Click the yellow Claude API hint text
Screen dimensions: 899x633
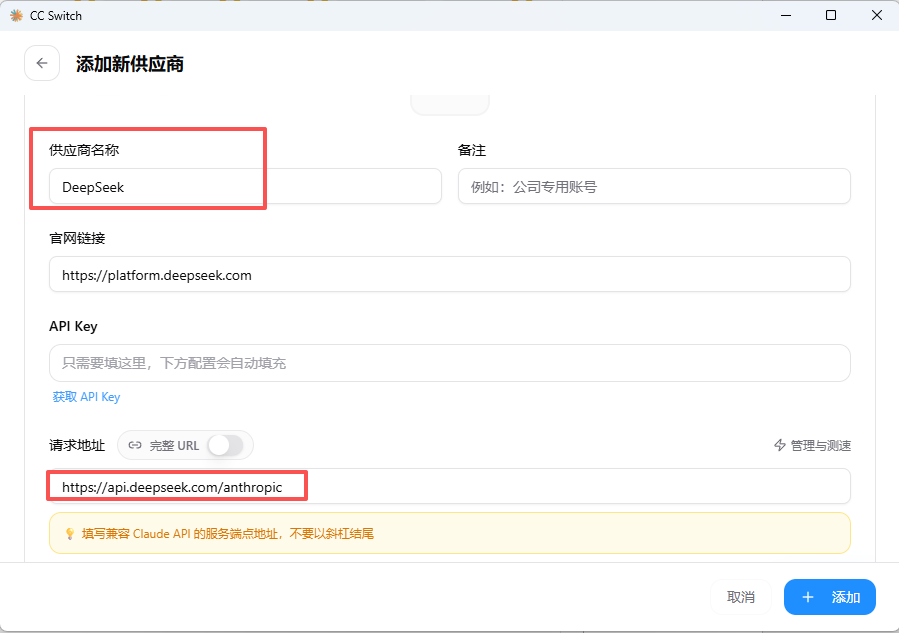[x=228, y=534]
